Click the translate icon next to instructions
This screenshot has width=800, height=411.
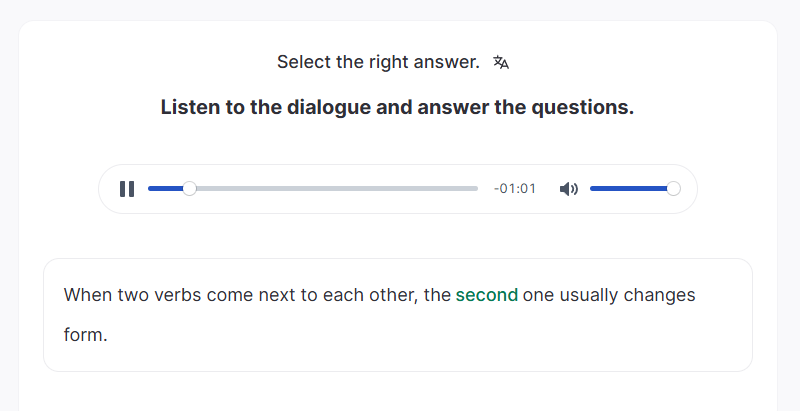click(501, 62)
